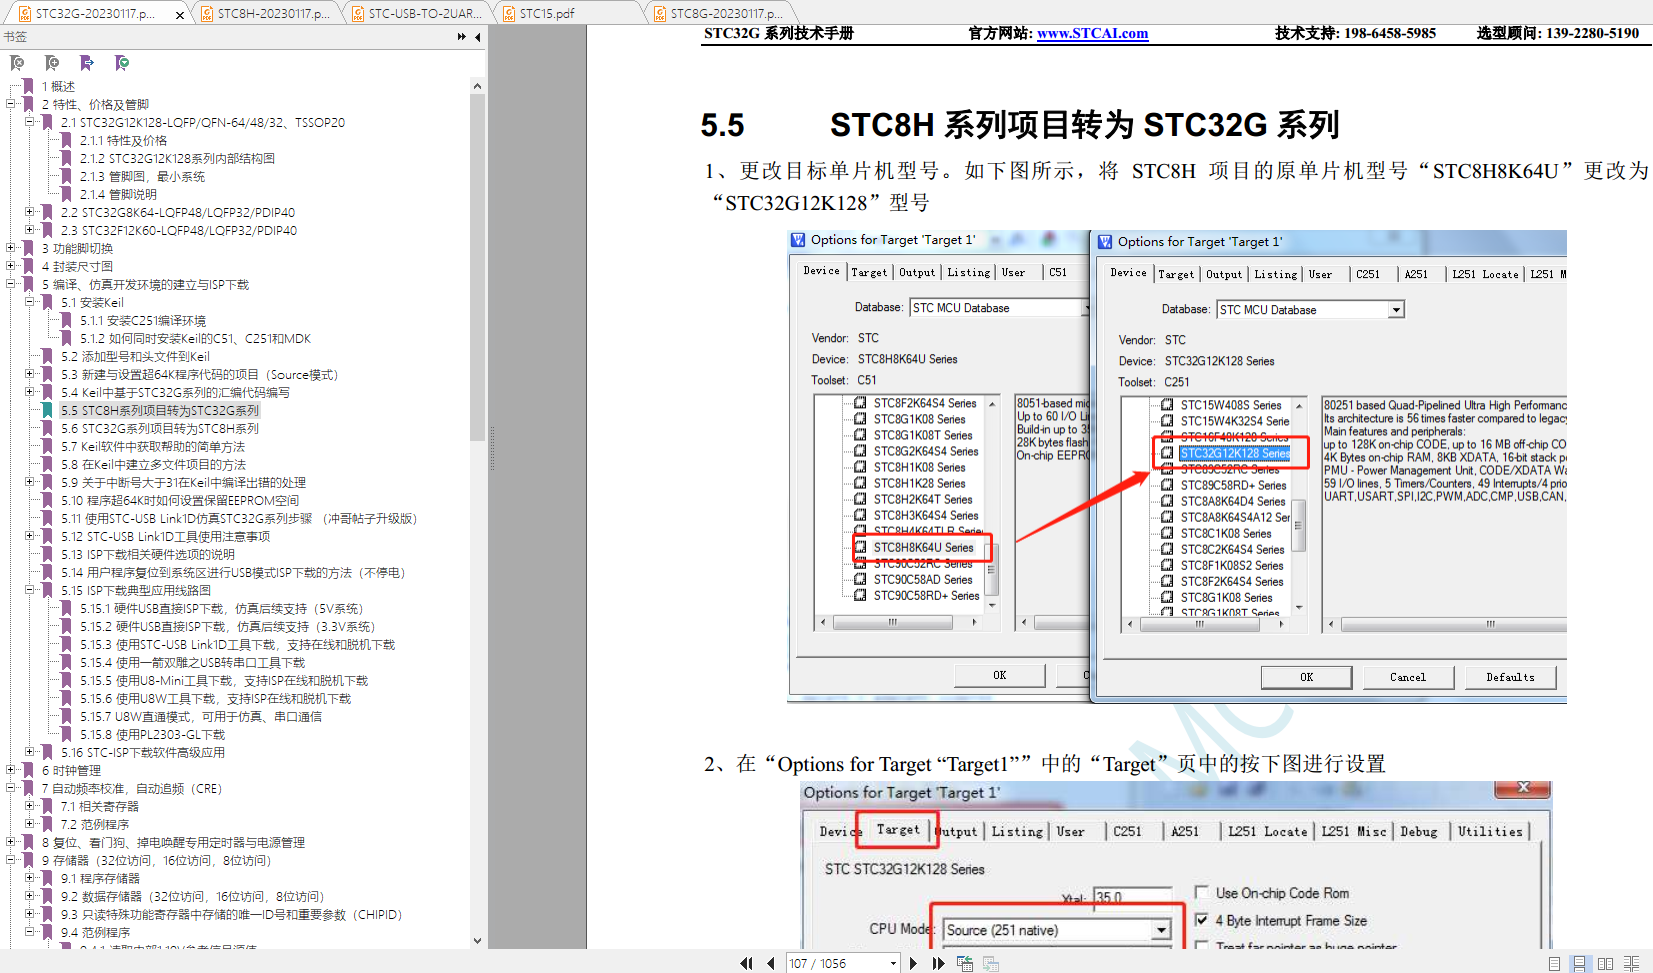Expand the '6 时钟管理' bookmark node
This screenshot has width=1653, height=973.
point(11,770)
